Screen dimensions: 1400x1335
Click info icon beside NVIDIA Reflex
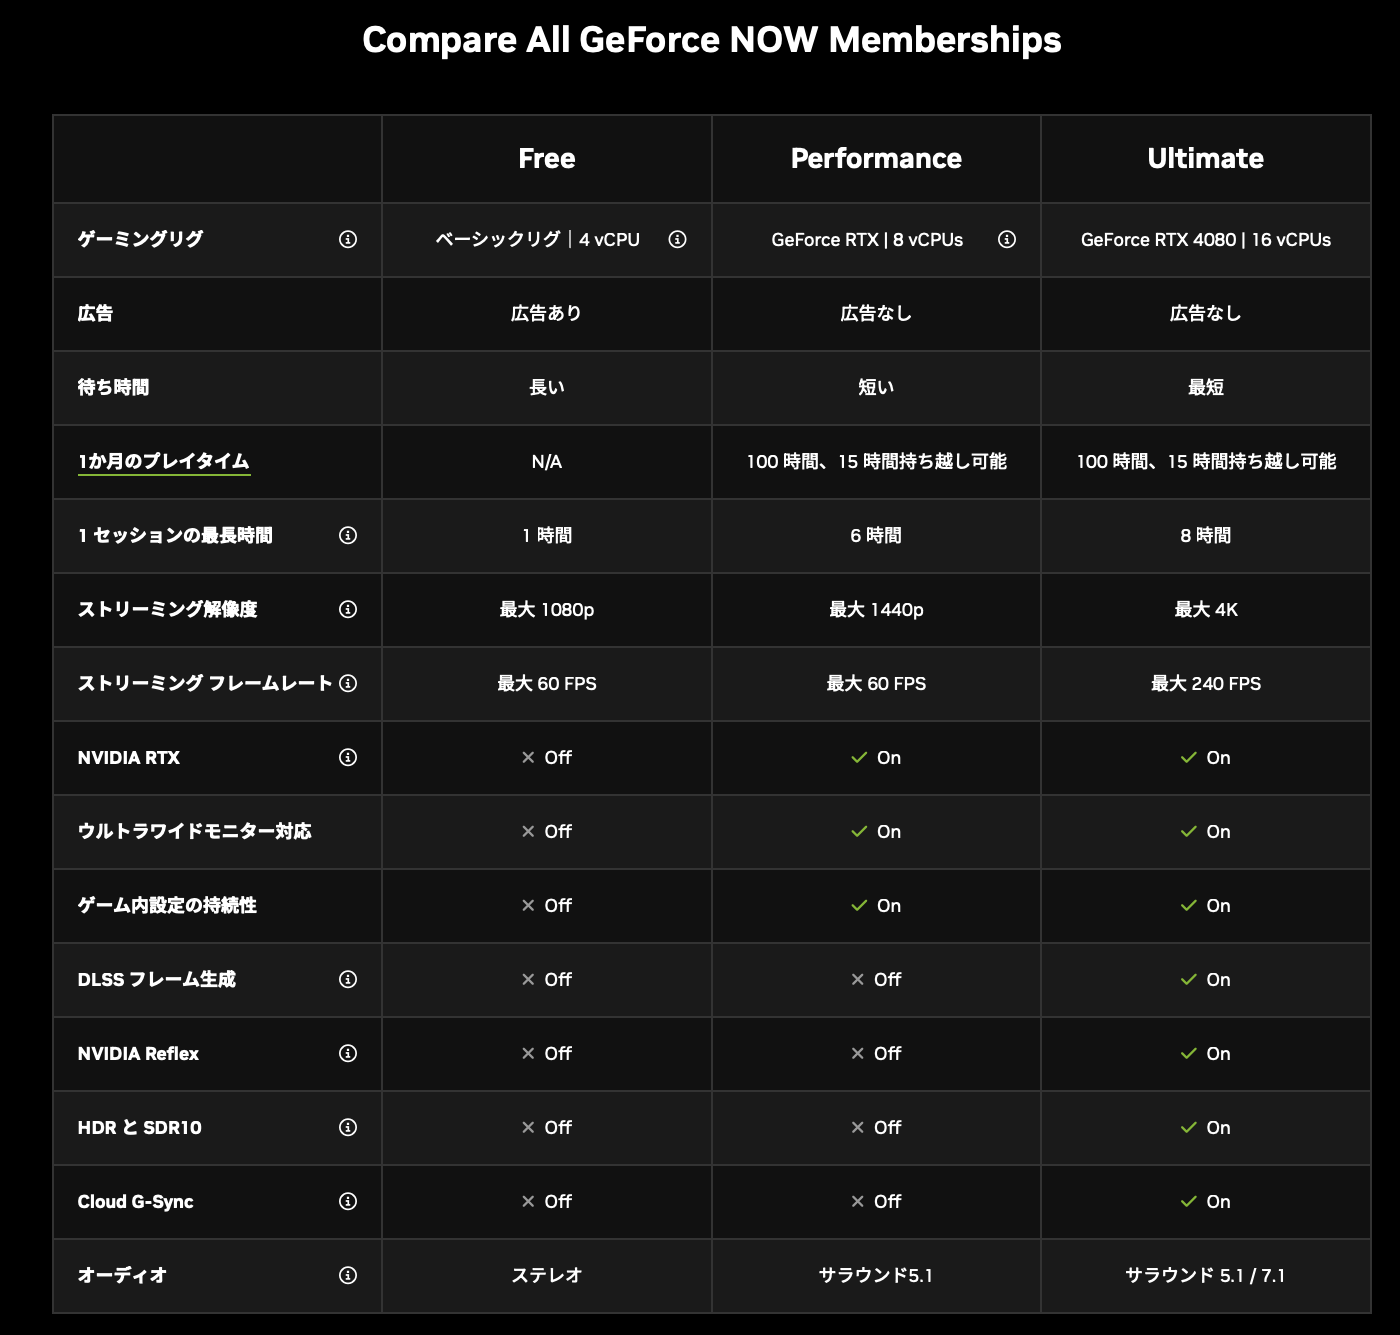tap(348, 1053)
